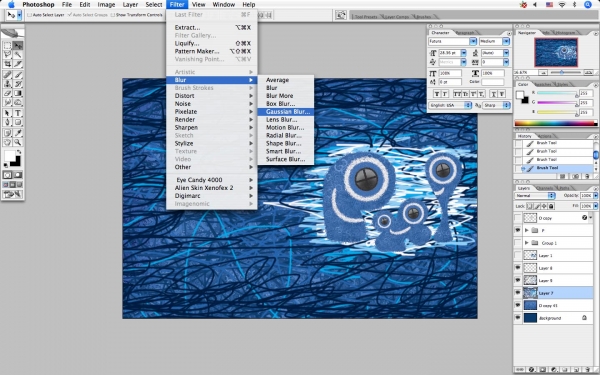The width and height of the screenshot is (600, 375).
Task: Open the Futura font family dropdown
Action: pyautogui.click(x=453, y=41)
